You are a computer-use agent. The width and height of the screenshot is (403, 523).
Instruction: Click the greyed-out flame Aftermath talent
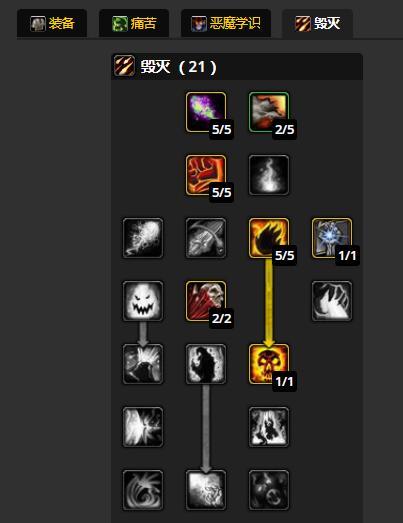click(269, 175)
